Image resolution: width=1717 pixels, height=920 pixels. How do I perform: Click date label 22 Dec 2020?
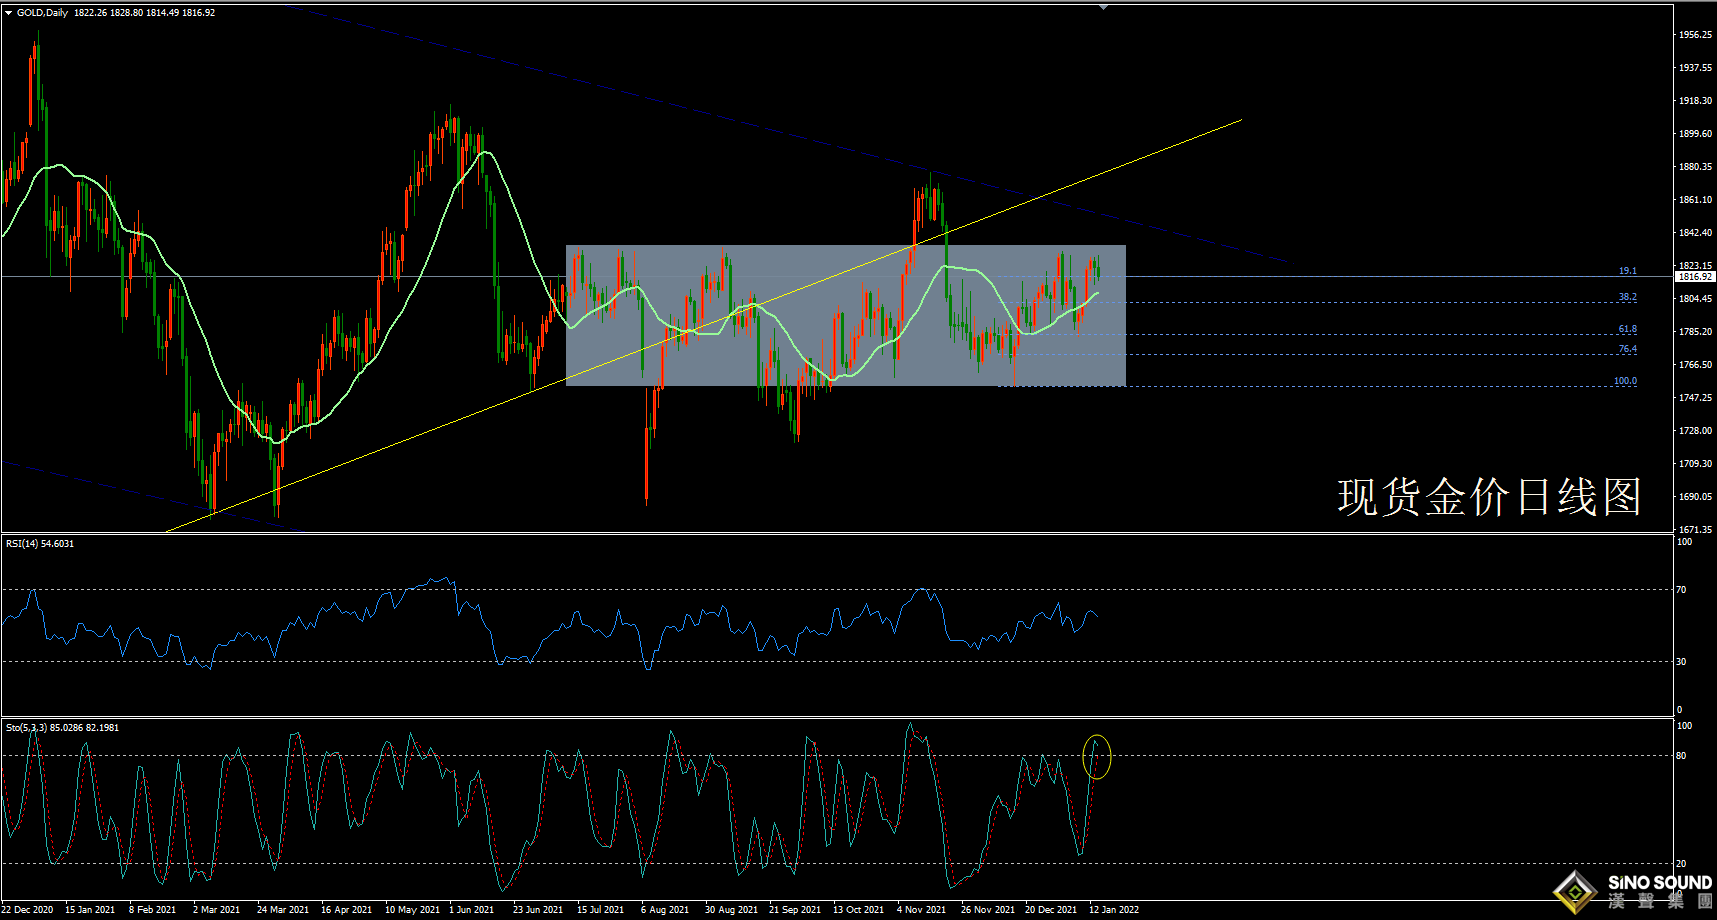click(x=27, y=910)
